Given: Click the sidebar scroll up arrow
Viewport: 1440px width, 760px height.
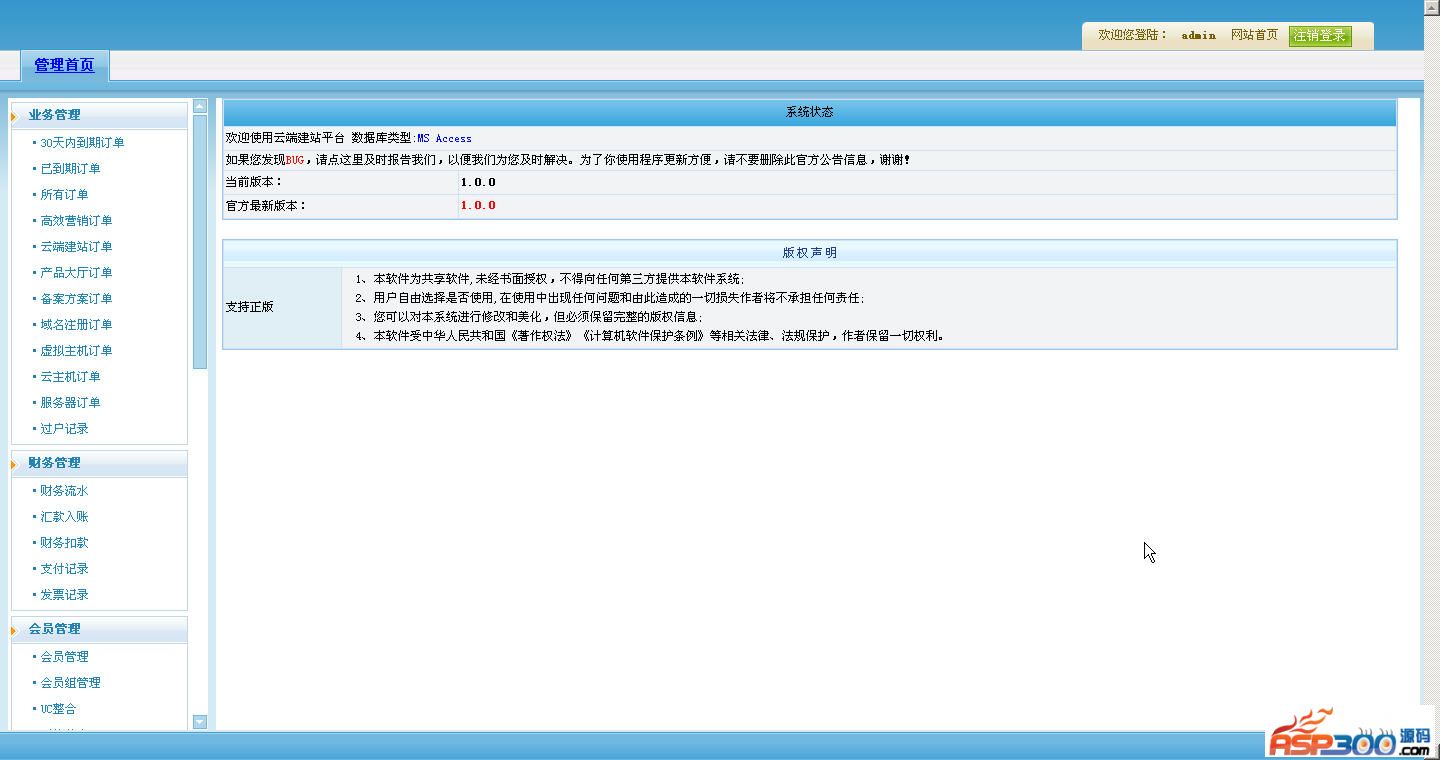Looking at the screenshot, I should tap(200, 106).
